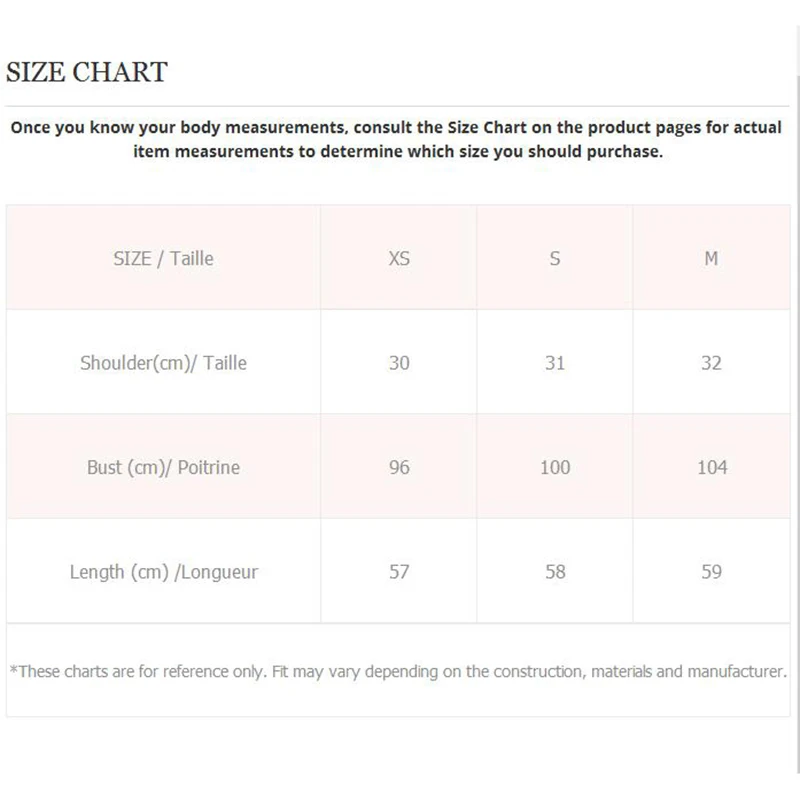Pick shoulder value 32 for M

pos(711,363)
